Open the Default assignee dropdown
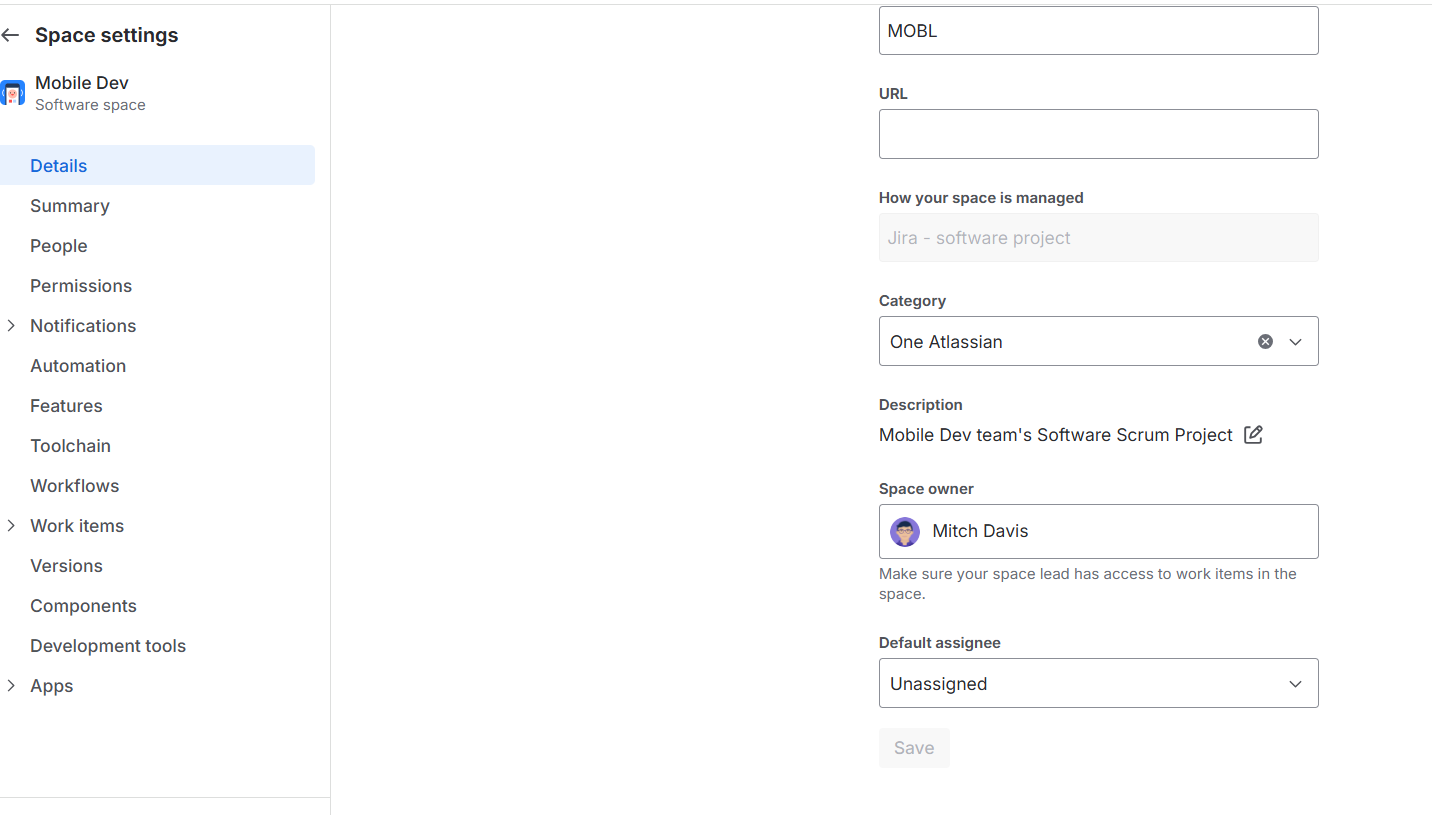 pyautogui.click(x=1098, y=683)
